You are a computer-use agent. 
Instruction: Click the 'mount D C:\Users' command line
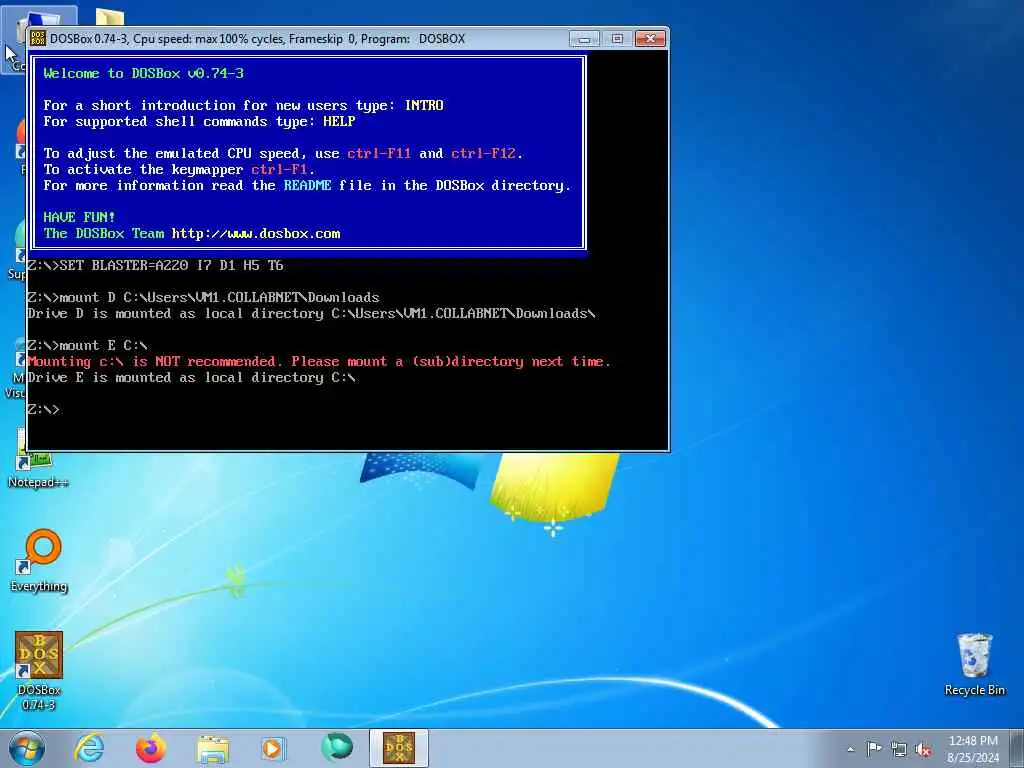click(x=203, y=297)
